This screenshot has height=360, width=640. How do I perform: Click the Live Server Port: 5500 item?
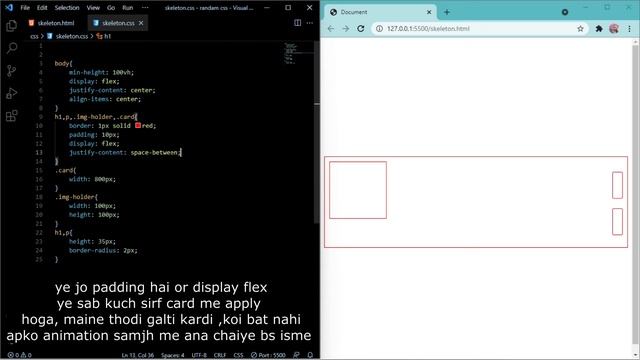coord(268,355)
